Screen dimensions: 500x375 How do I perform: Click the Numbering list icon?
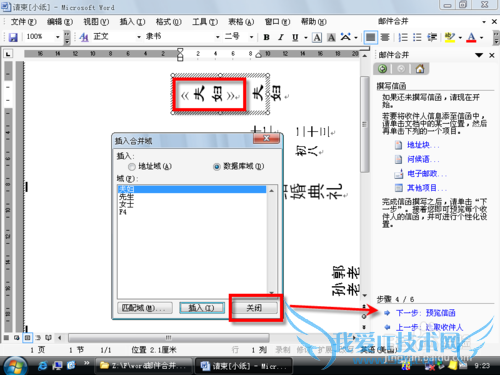click(403, 37)
